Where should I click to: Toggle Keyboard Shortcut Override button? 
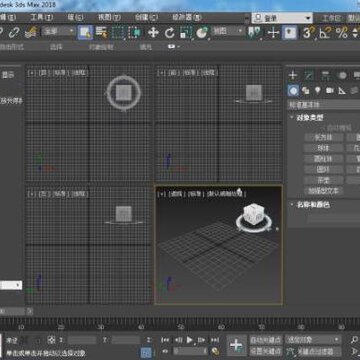[x=289, y=32]
